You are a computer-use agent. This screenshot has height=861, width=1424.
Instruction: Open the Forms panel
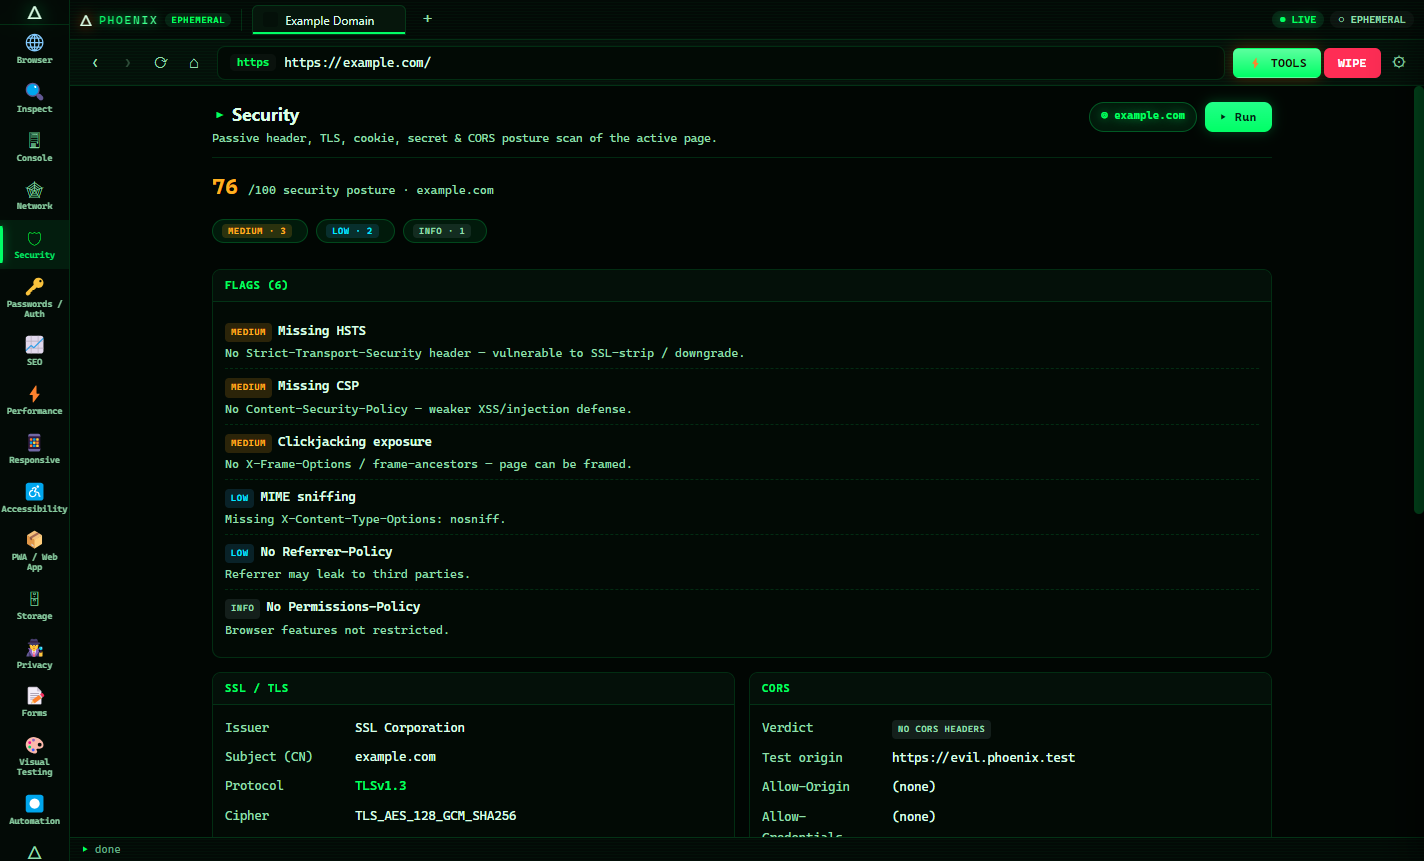coord(34,702)
